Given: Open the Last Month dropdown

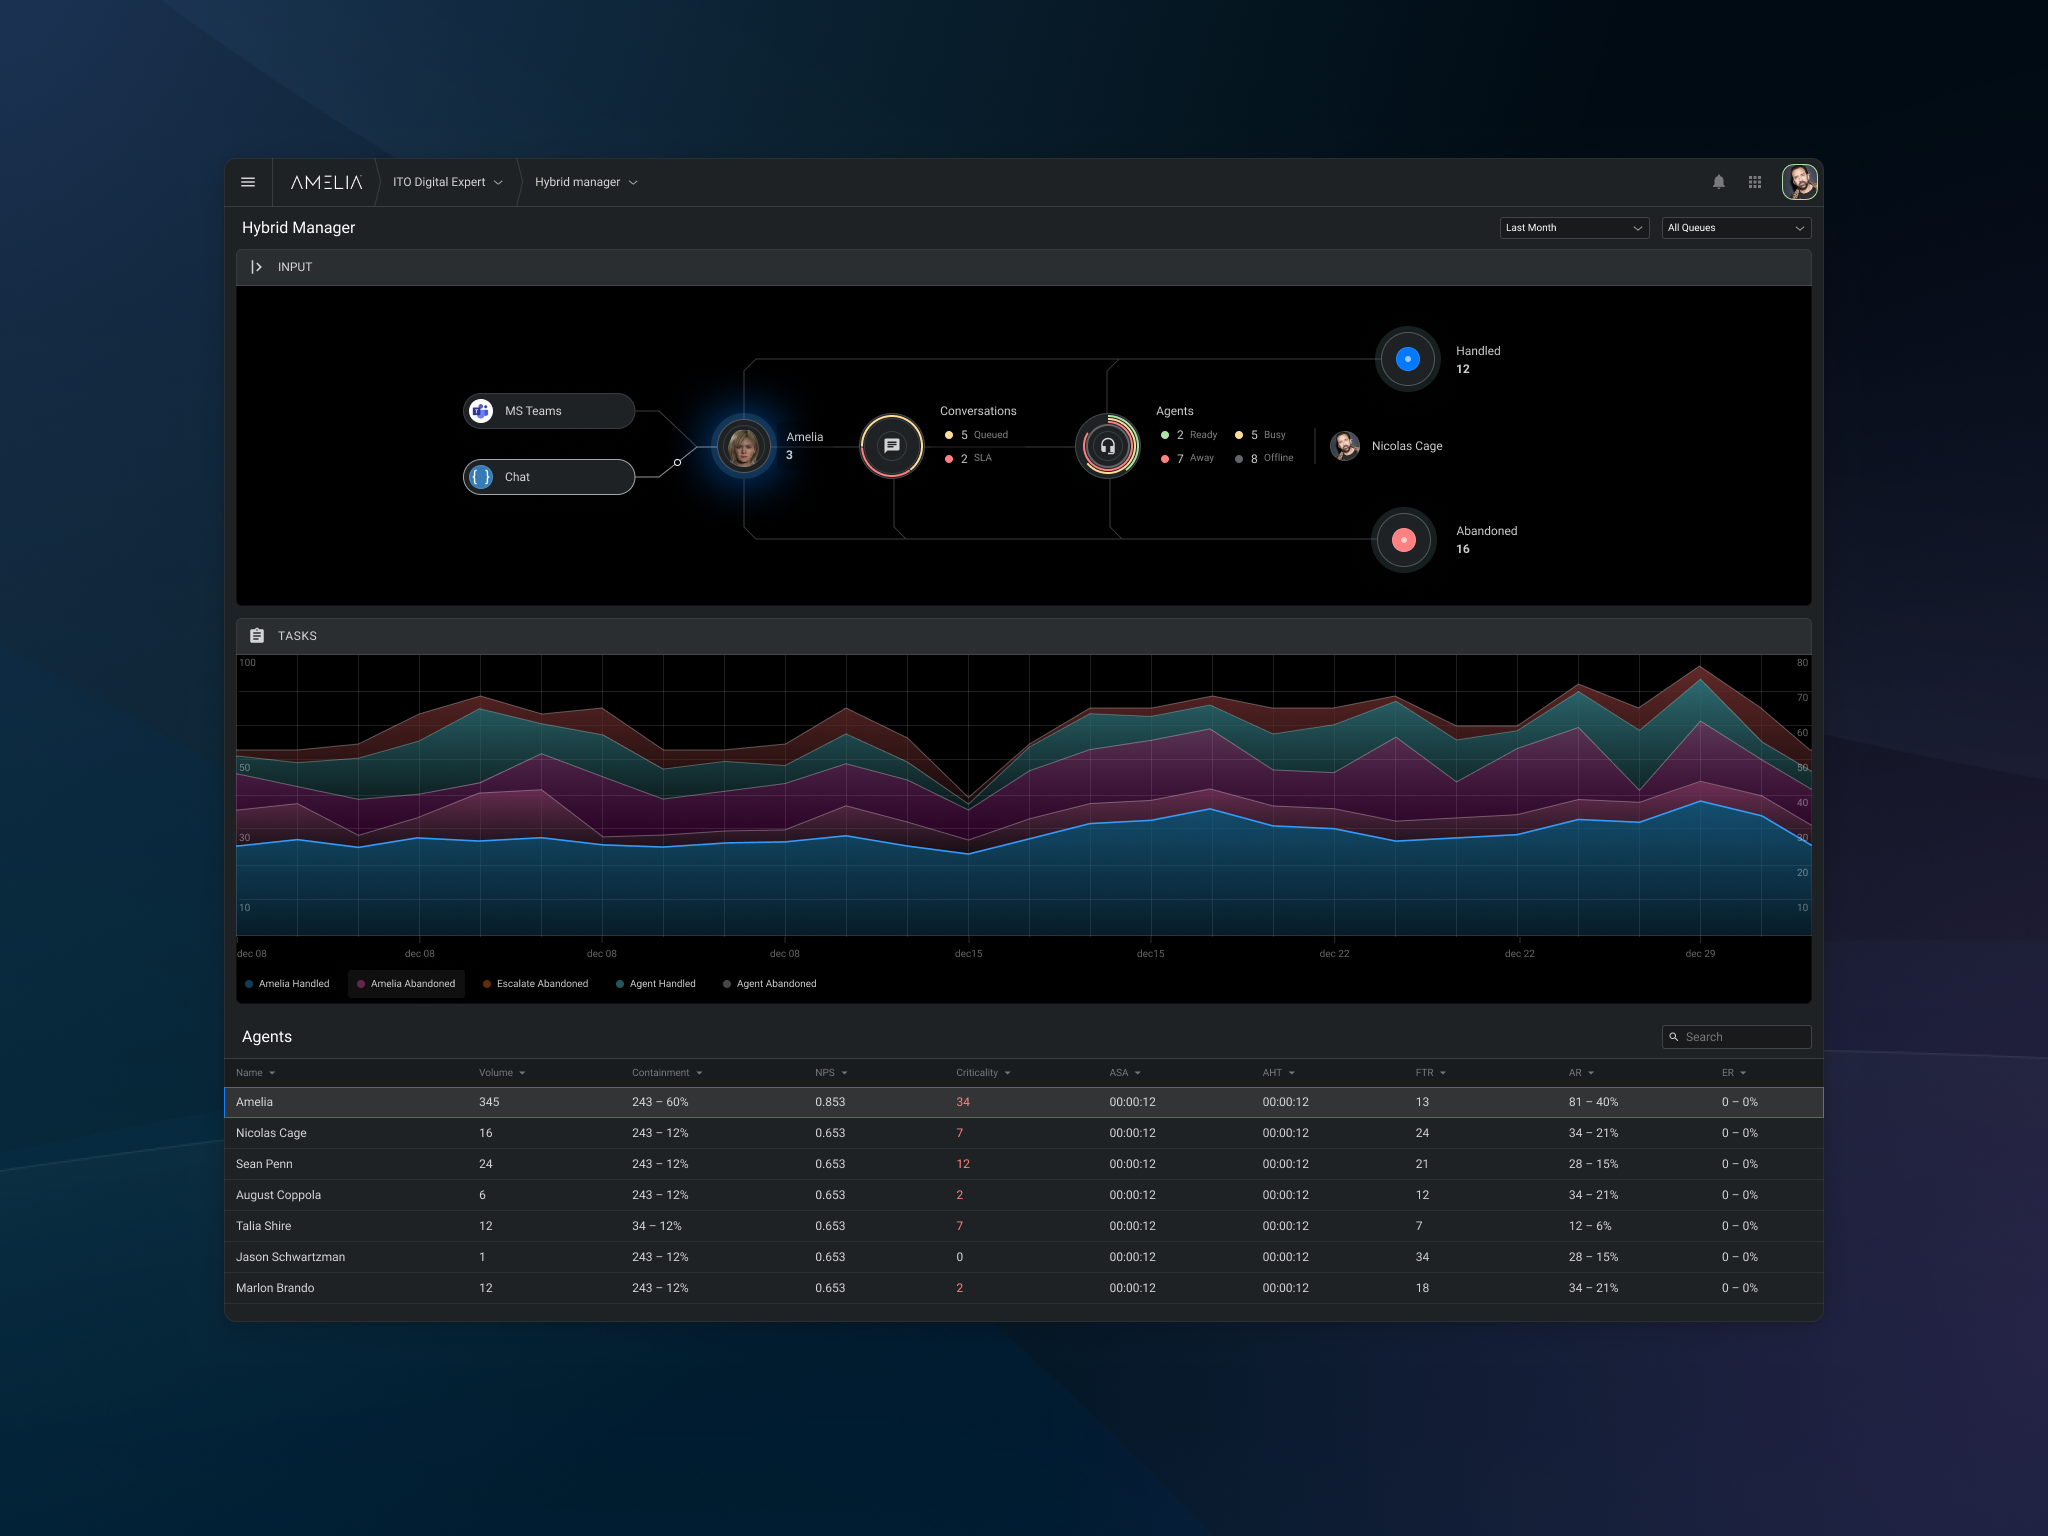Looking at the screenshot, I should pyautogui.click(x=1574, y=228).
